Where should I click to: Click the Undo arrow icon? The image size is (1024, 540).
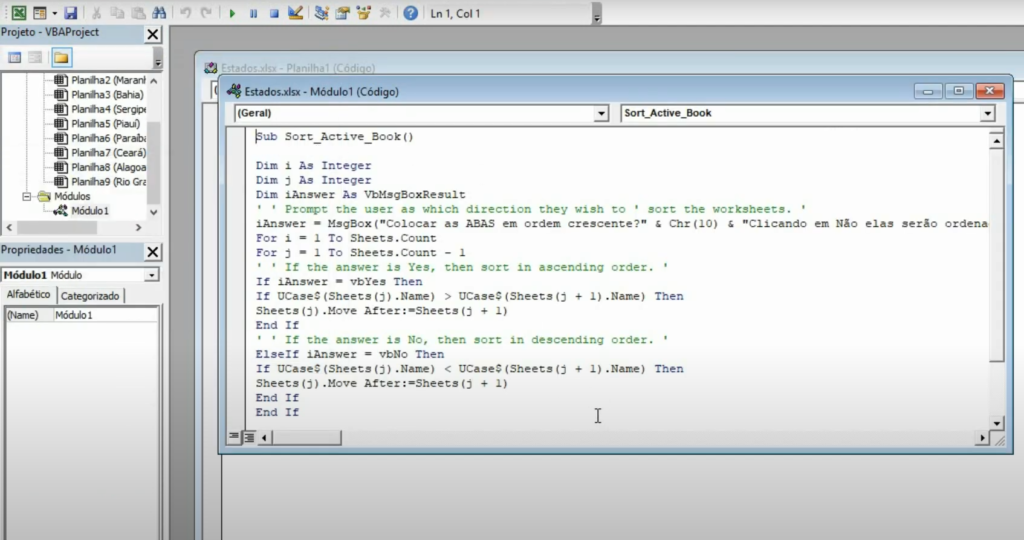185,12
